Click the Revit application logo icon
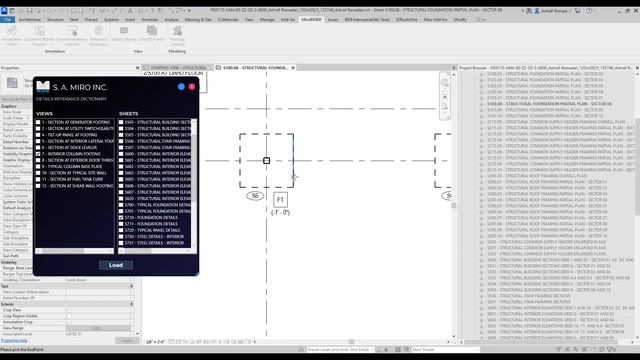Image resolution: width=640 pixels, height=360 pixels. 4,11
